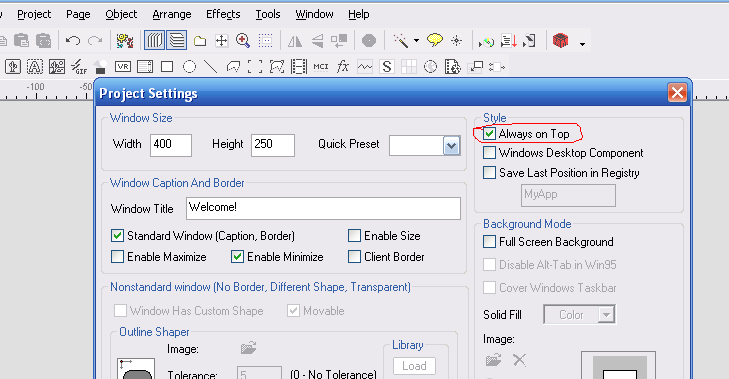Open the Arrange menu
Viewport: 729px width, 379px height.
(x=172, y=14)
